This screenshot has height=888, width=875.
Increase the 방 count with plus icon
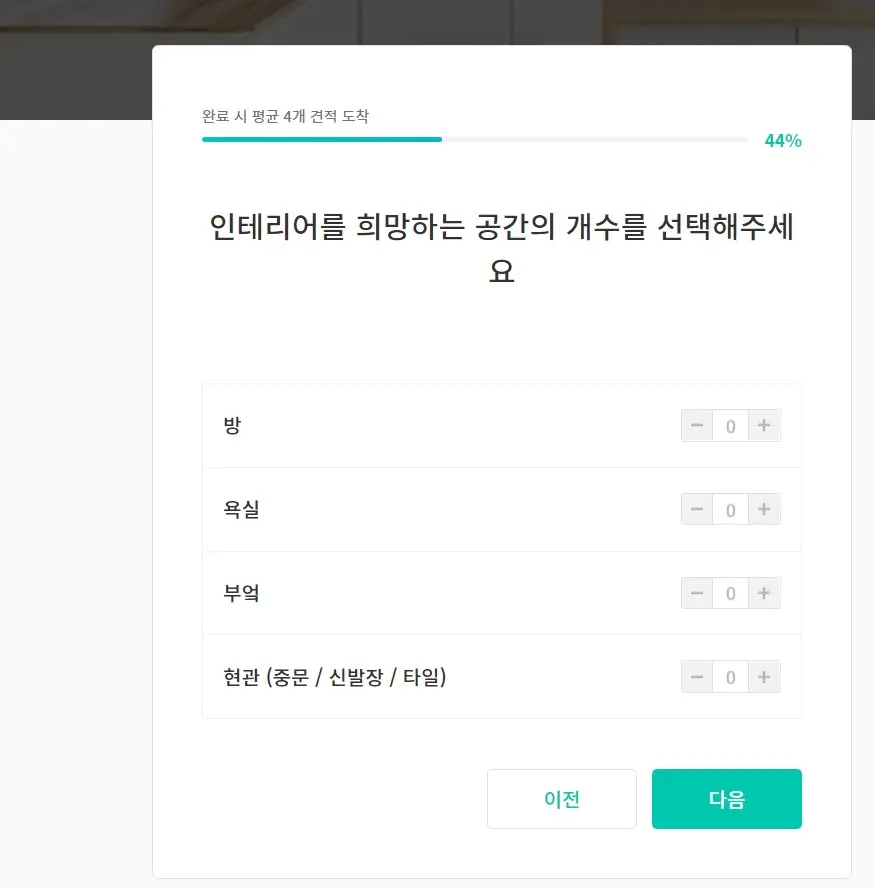point(763,425)
